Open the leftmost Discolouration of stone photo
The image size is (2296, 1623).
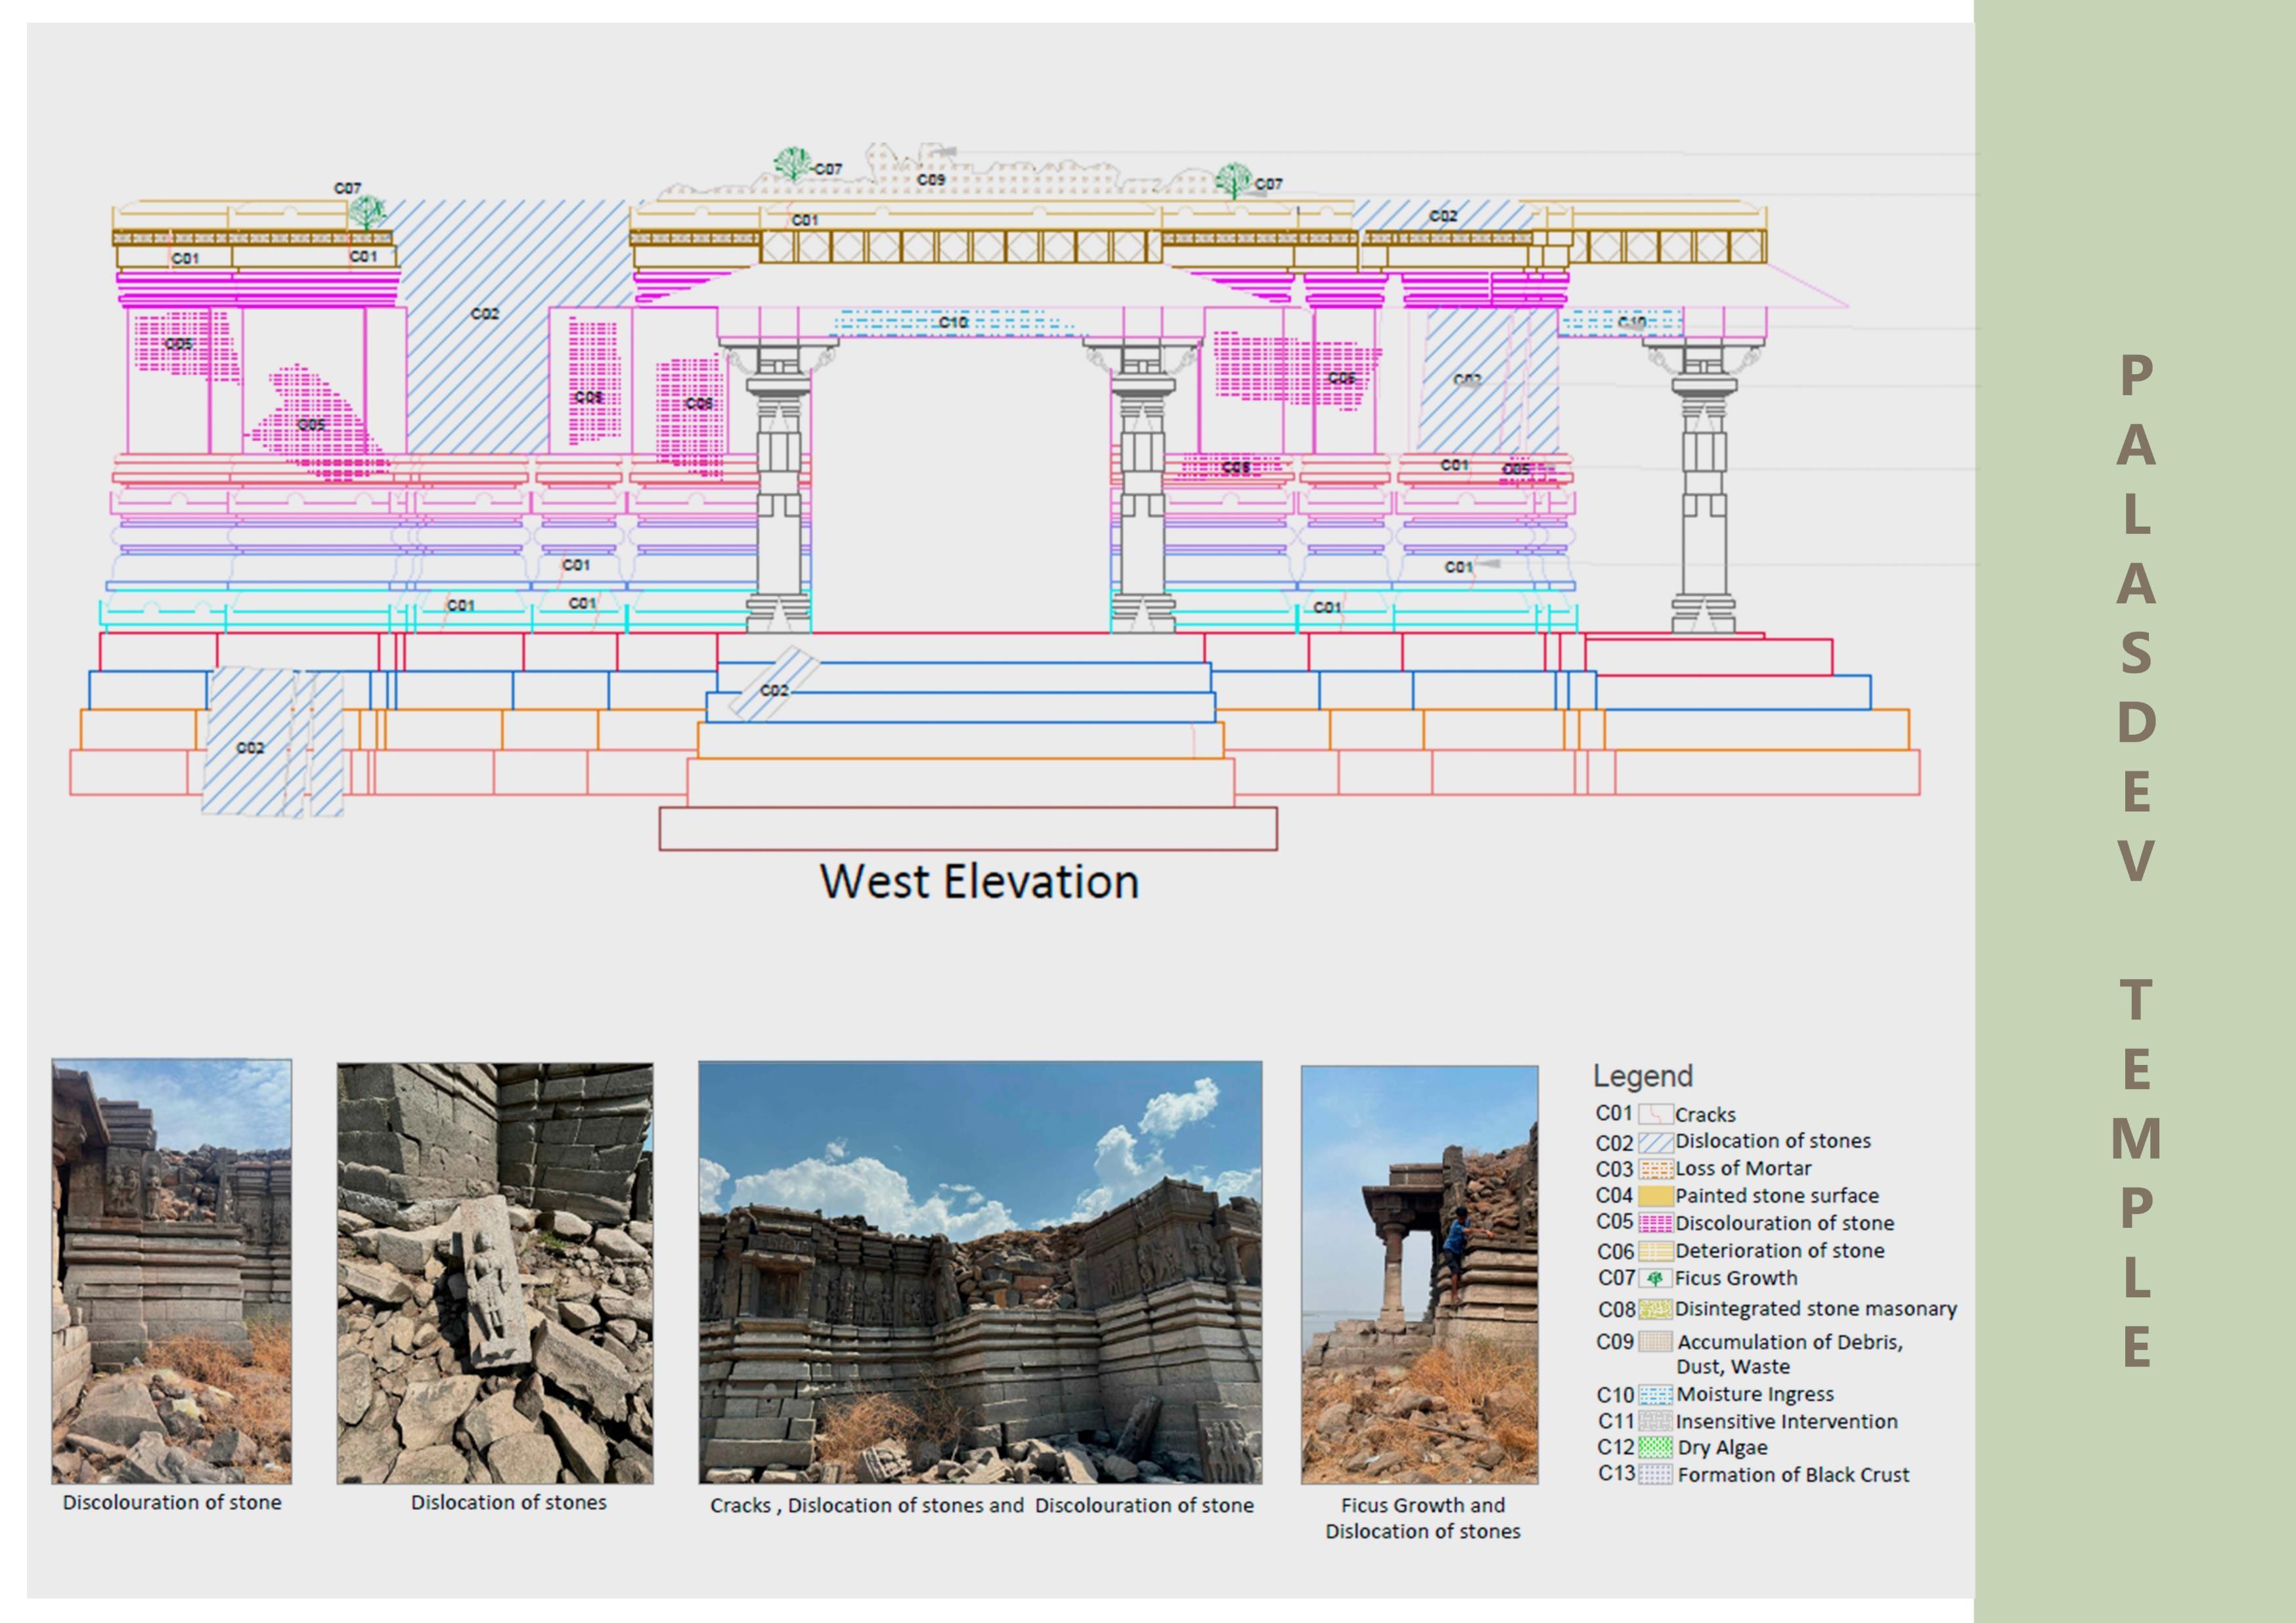(172, 1271)
